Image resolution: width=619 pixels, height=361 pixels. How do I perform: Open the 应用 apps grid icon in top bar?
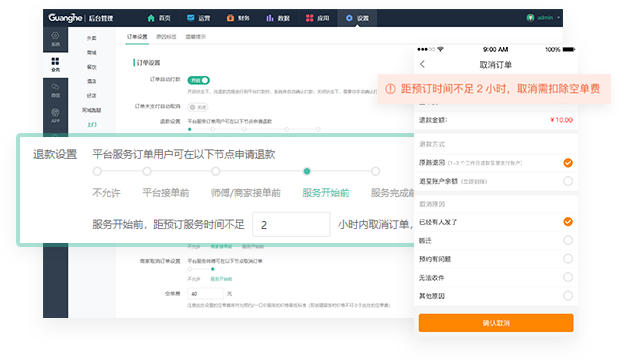point(310,18)
